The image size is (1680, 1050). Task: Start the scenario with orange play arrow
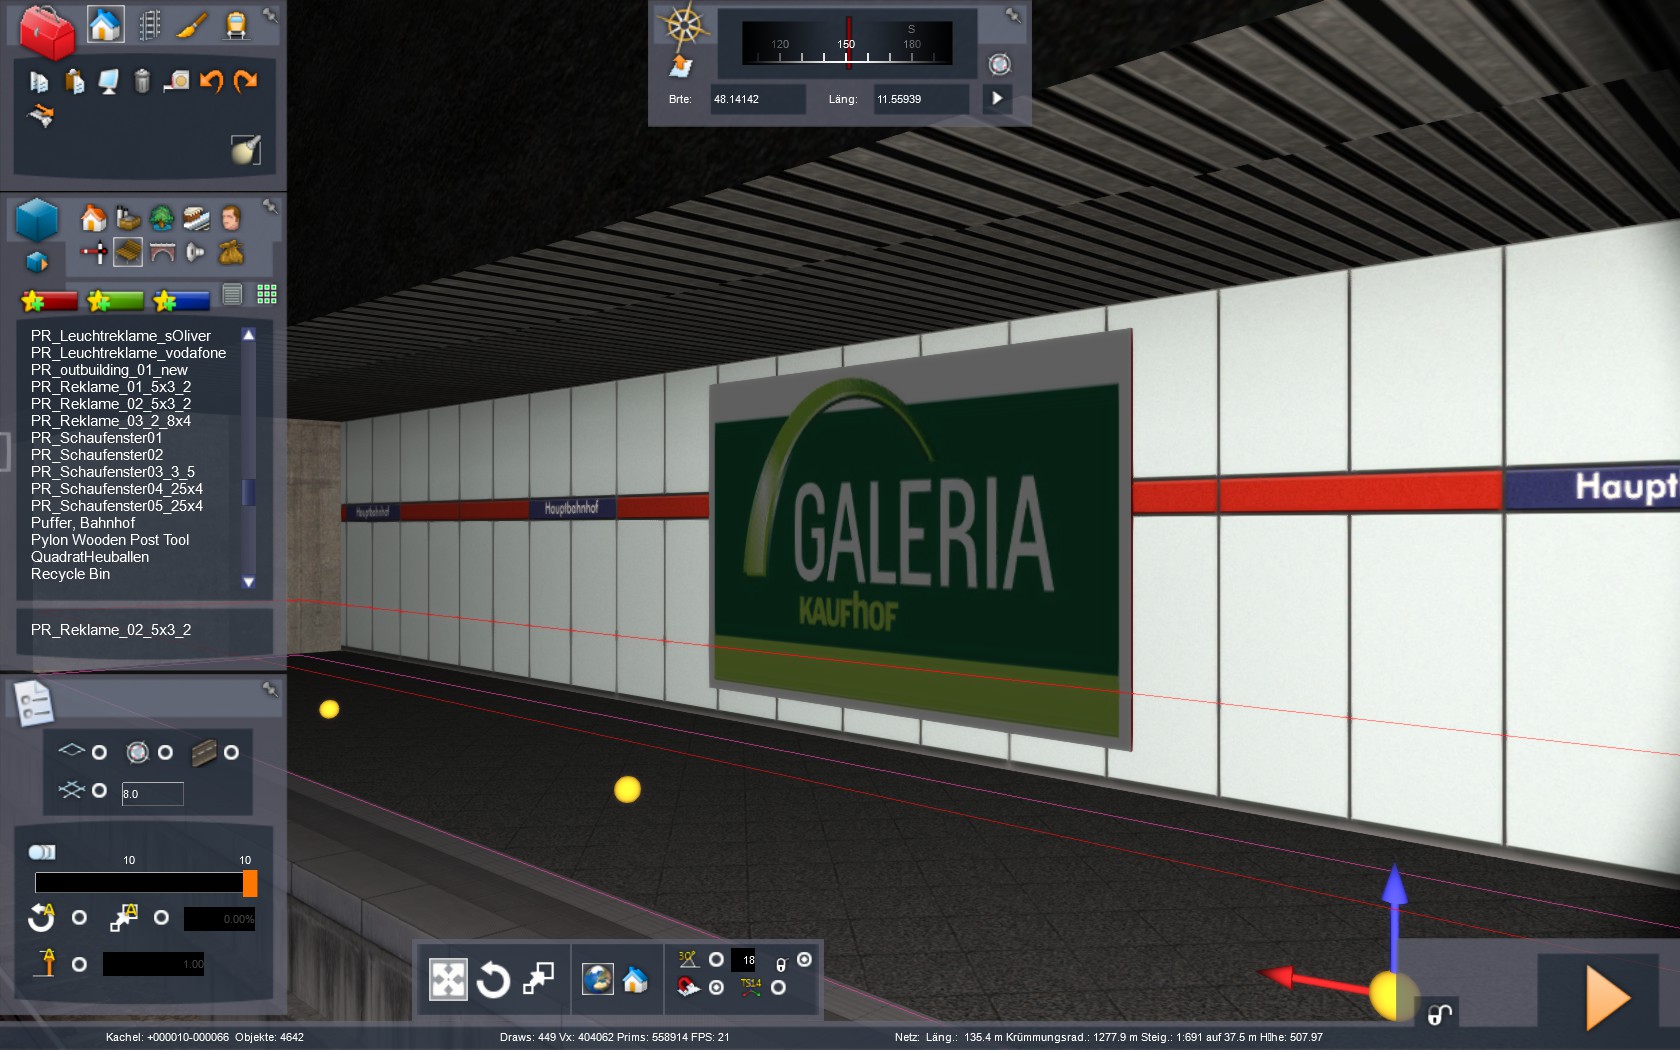point(1608,998)
